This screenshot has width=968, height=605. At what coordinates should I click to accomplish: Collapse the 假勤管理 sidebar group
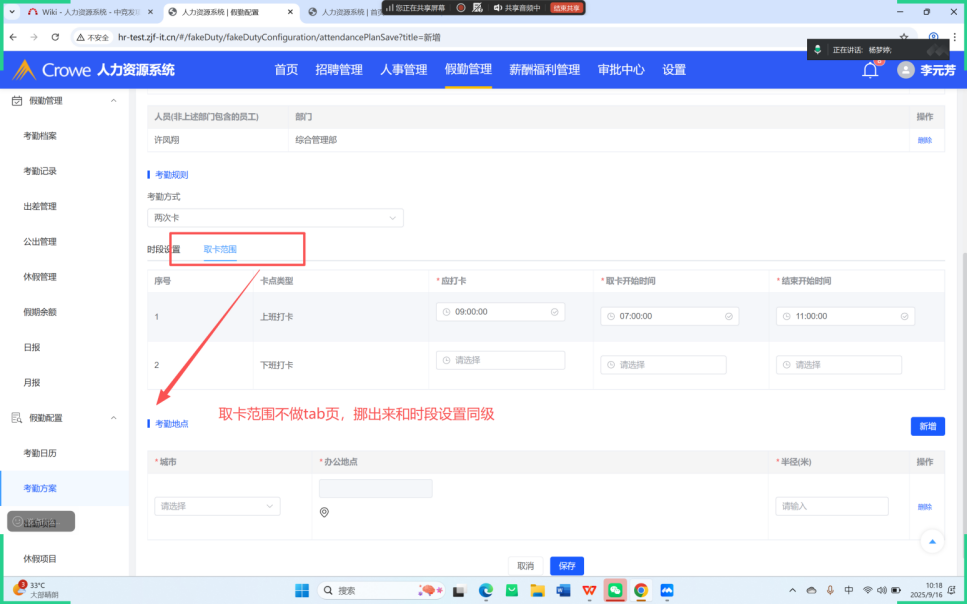click(x=114, y=101)
